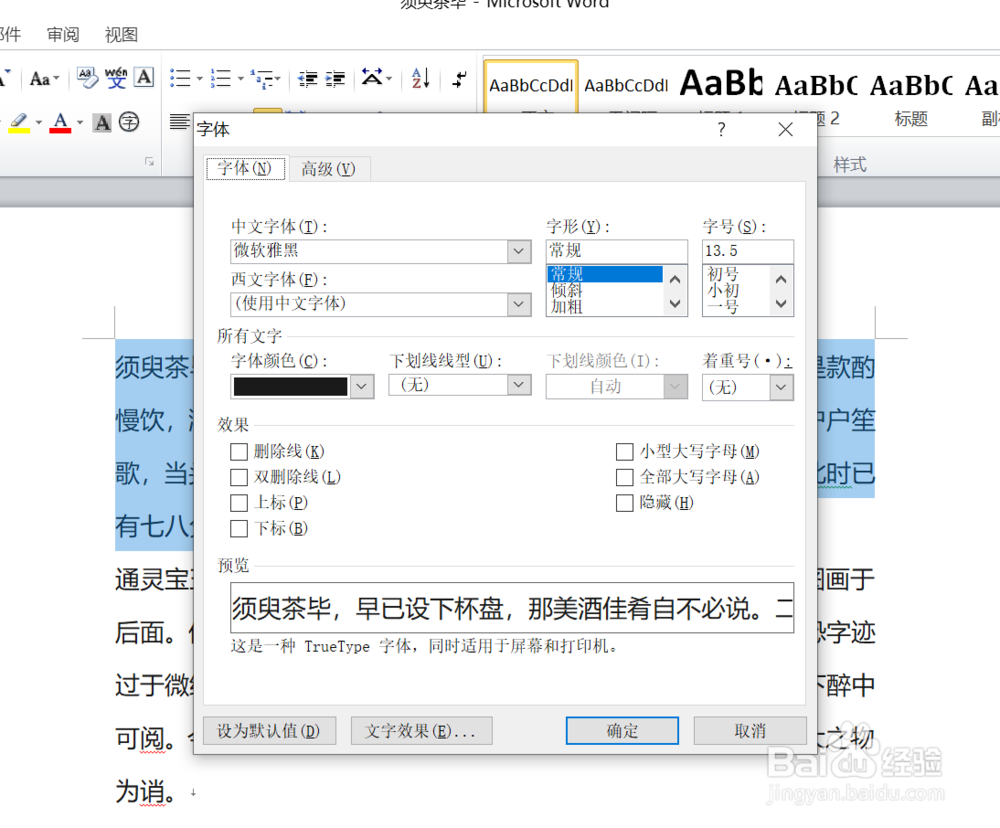
Task: Select the red font color icon
Action: (x=60, y=121)
